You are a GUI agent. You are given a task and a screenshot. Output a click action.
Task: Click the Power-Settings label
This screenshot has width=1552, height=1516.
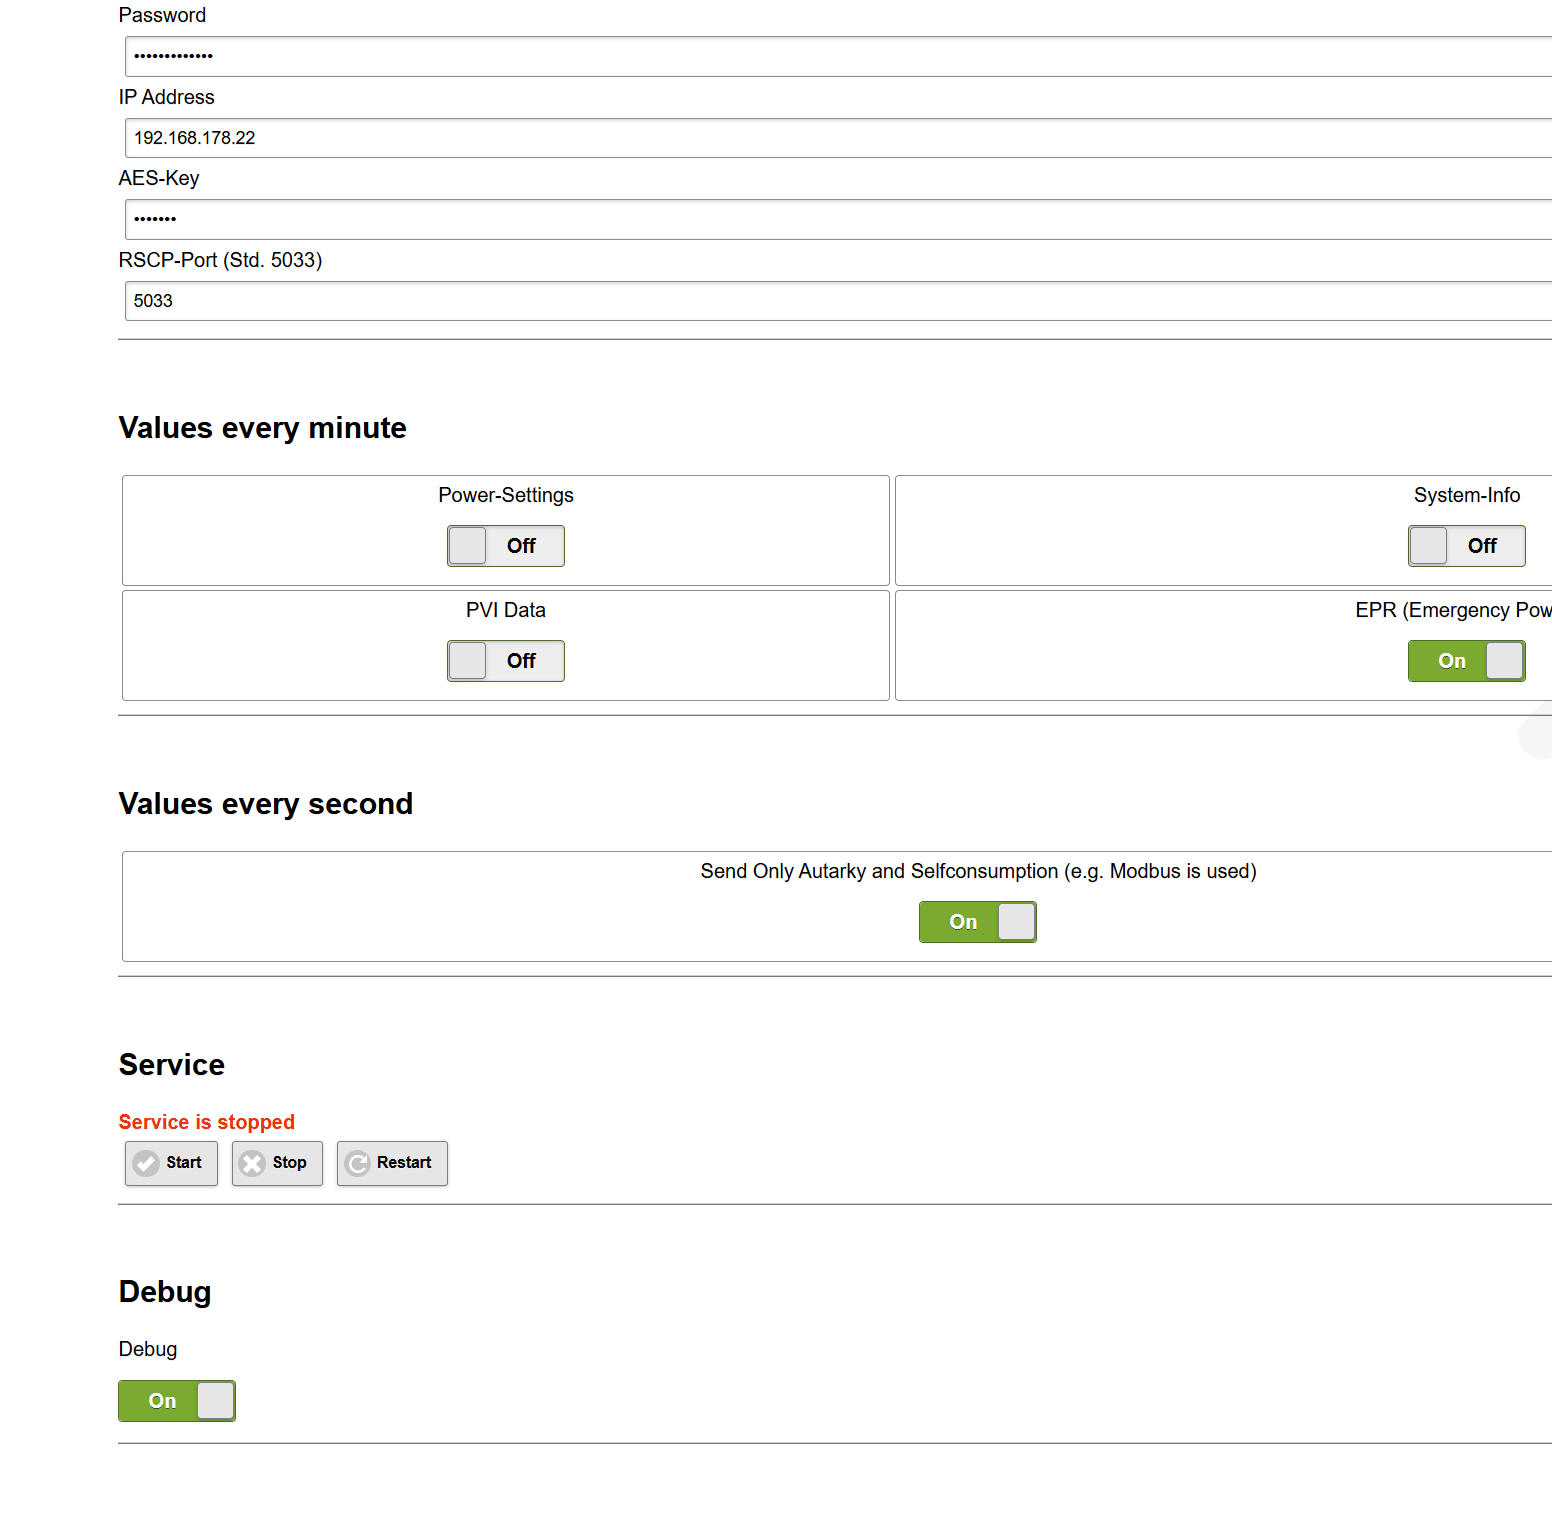tap(506, 495)
